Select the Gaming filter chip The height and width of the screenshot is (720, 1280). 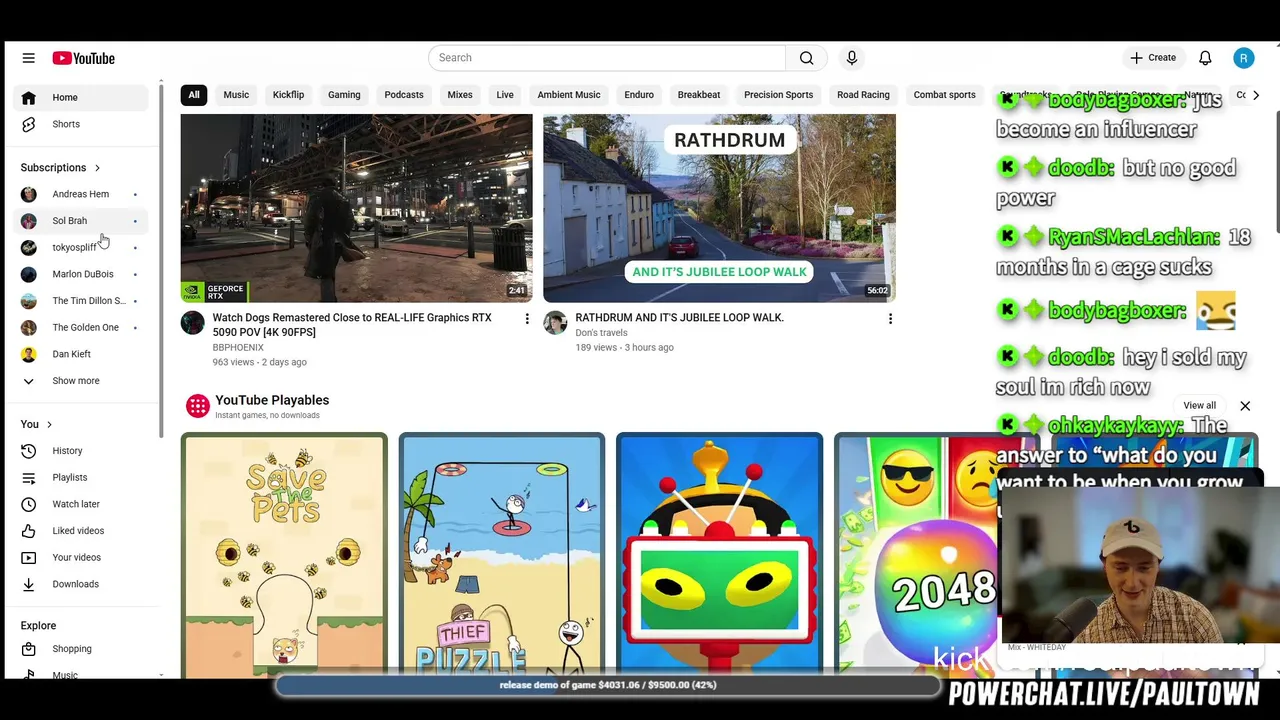pos(344,95)
